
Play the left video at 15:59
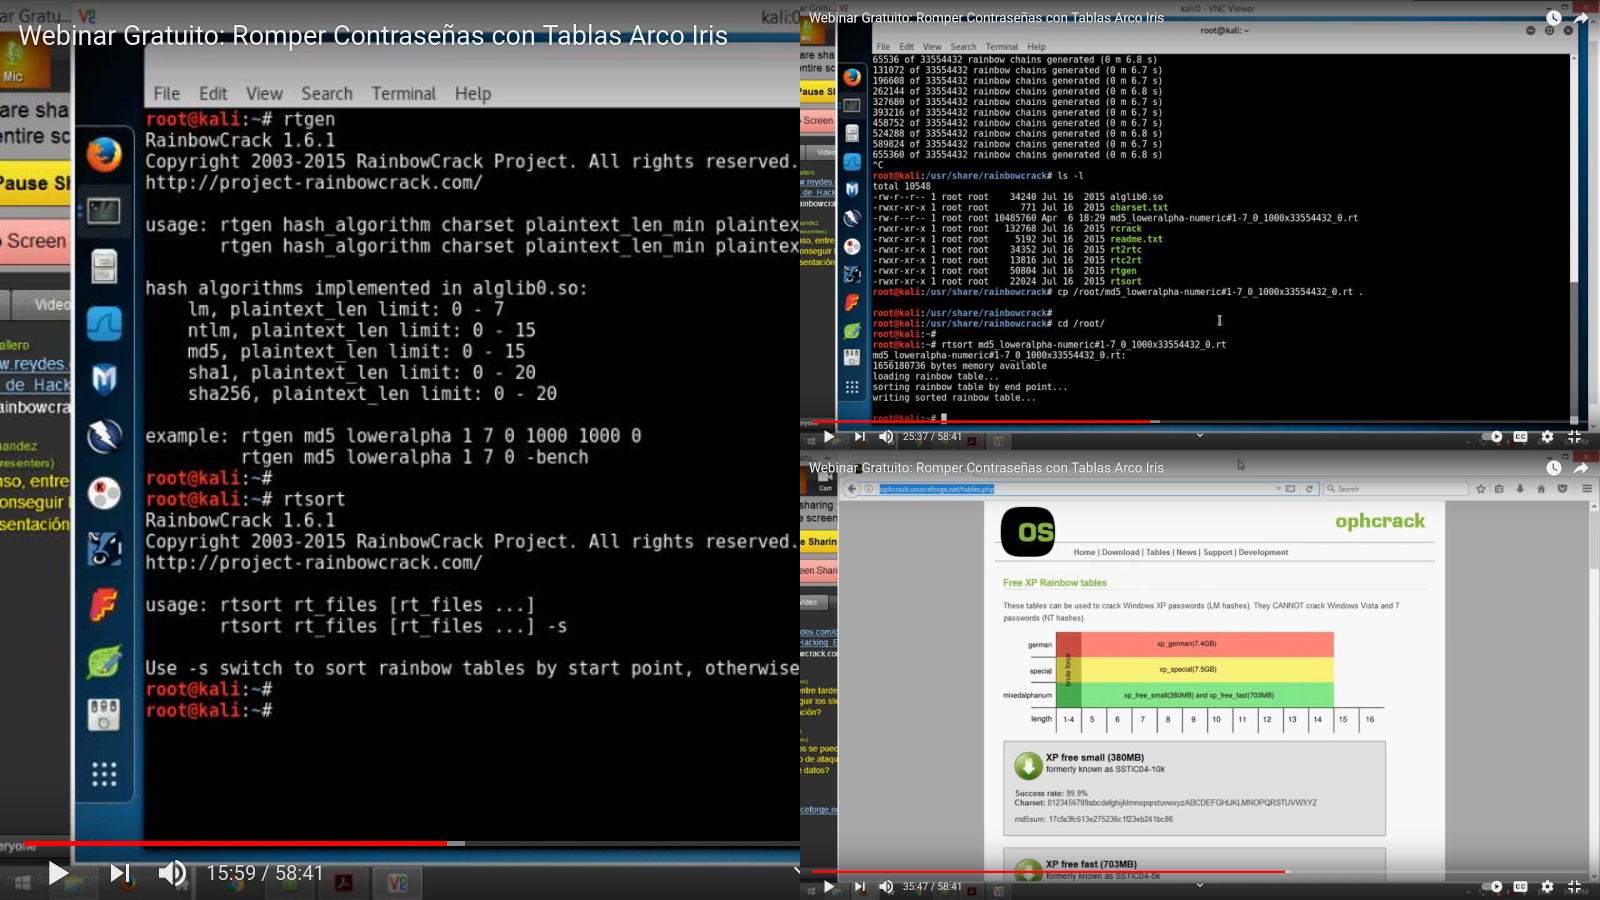[x=58, y=873]
